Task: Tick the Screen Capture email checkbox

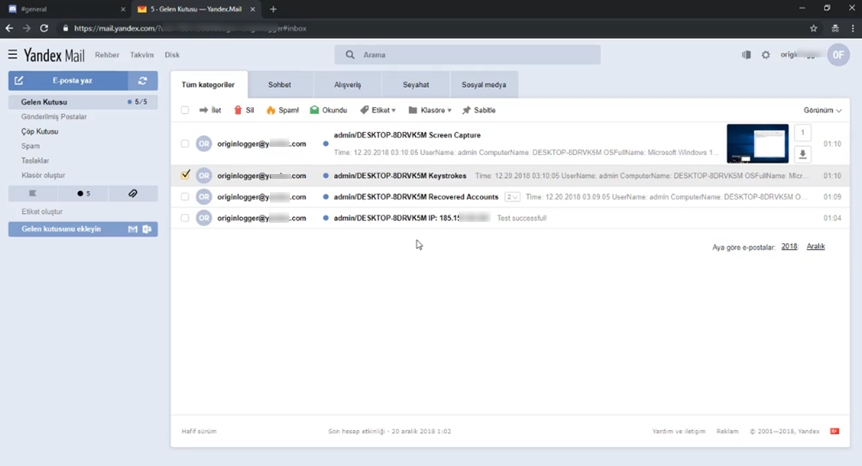Action: [x=185, y=144]
